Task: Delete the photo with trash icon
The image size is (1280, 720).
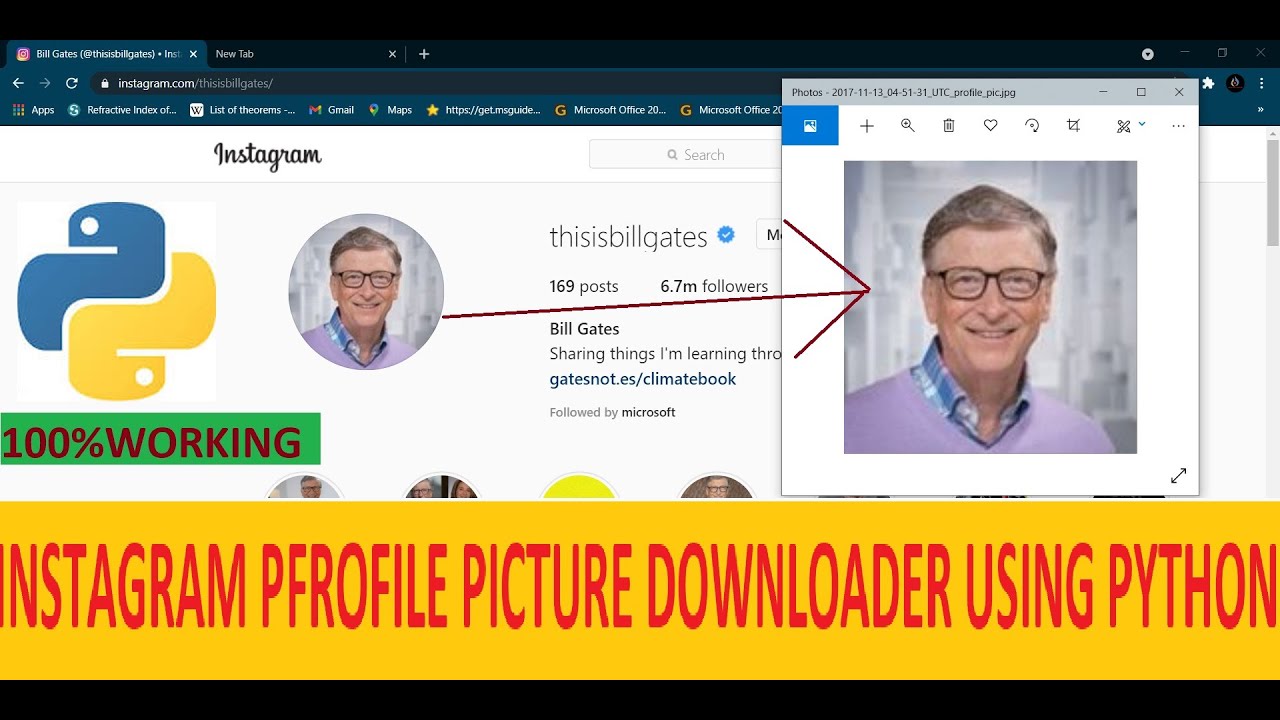Action: pos(949,126)
